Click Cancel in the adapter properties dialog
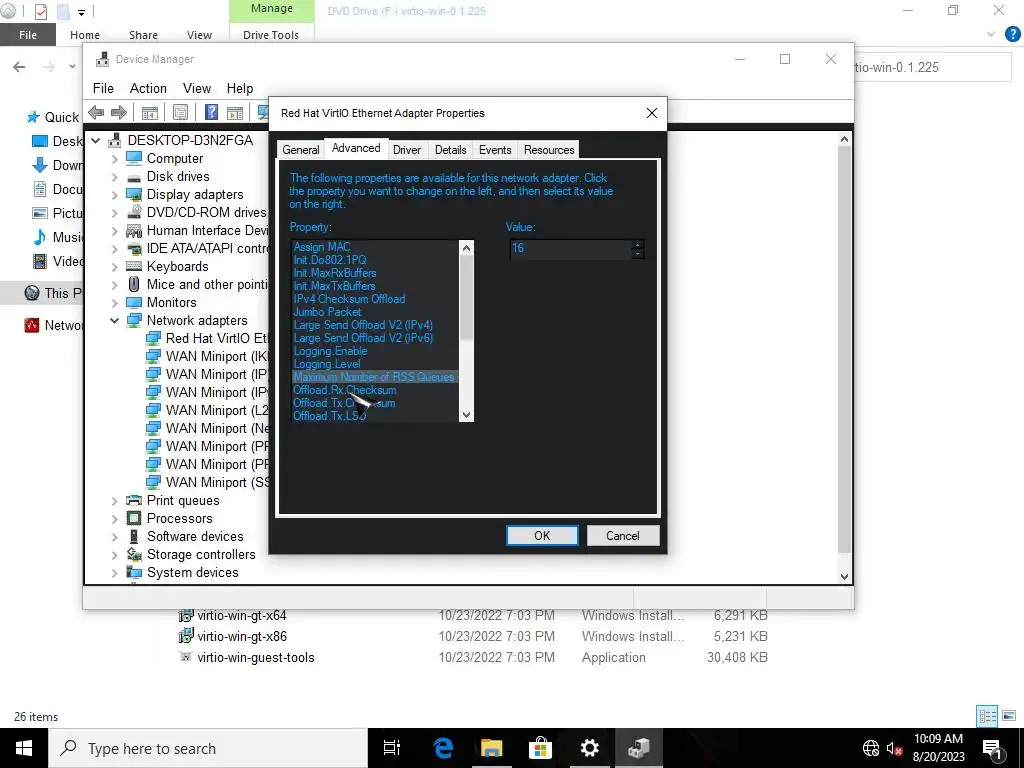 pos(622,536)
